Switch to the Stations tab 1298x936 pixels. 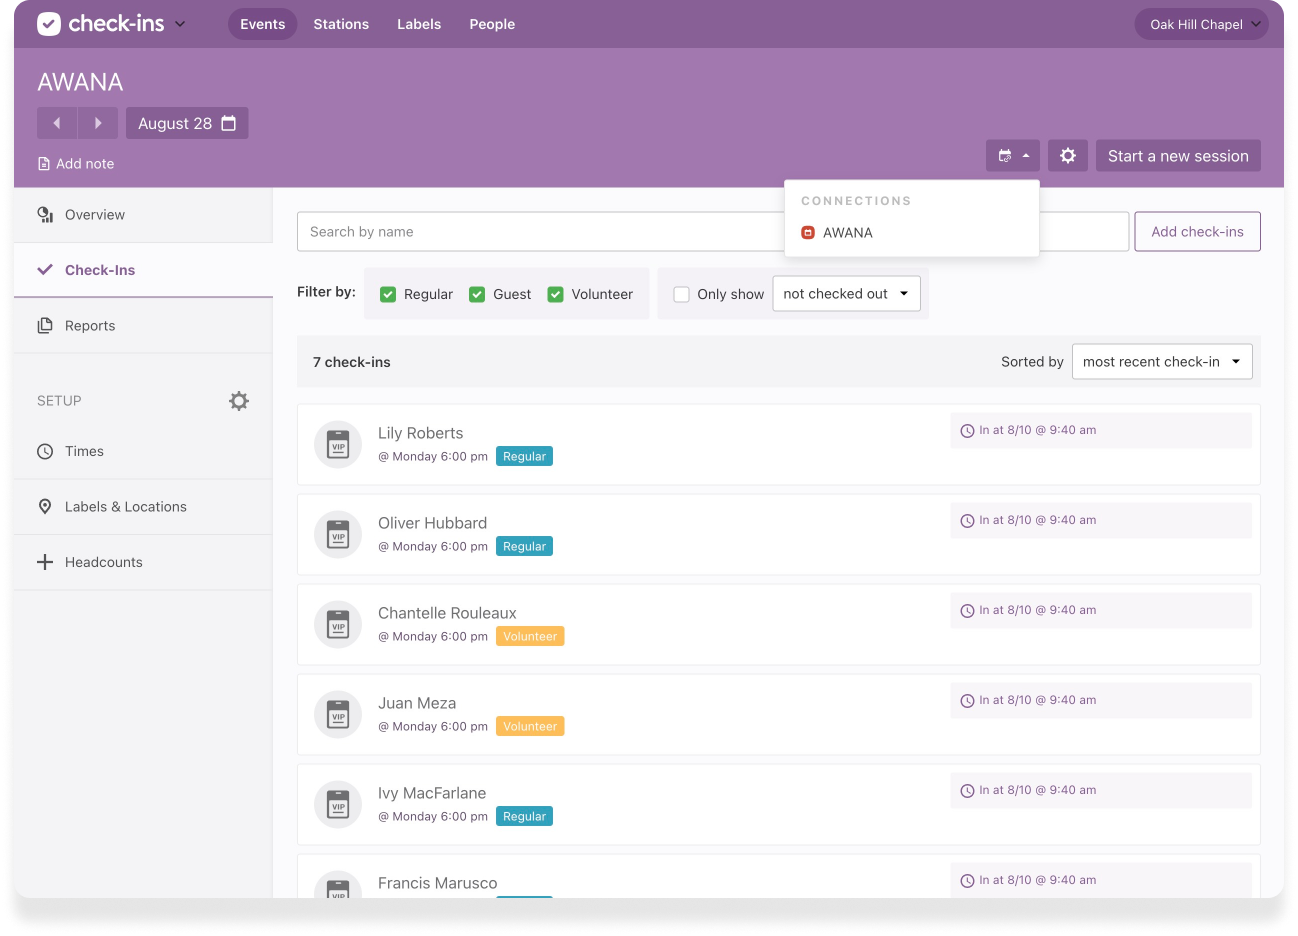pyautogui.click(x=341, y=24)
